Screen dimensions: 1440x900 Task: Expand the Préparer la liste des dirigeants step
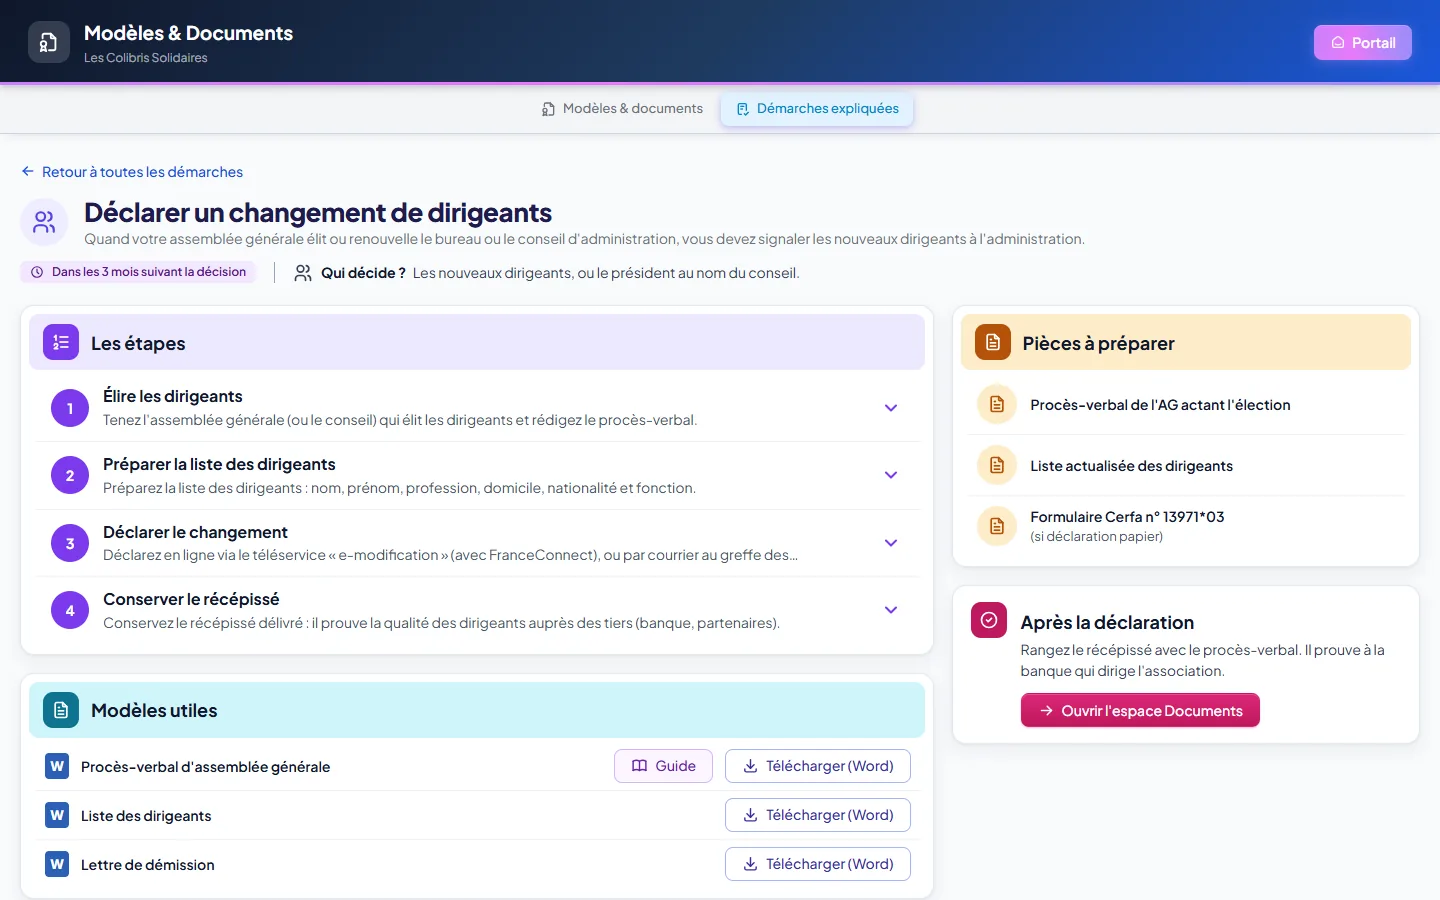(x=891, y=475)
